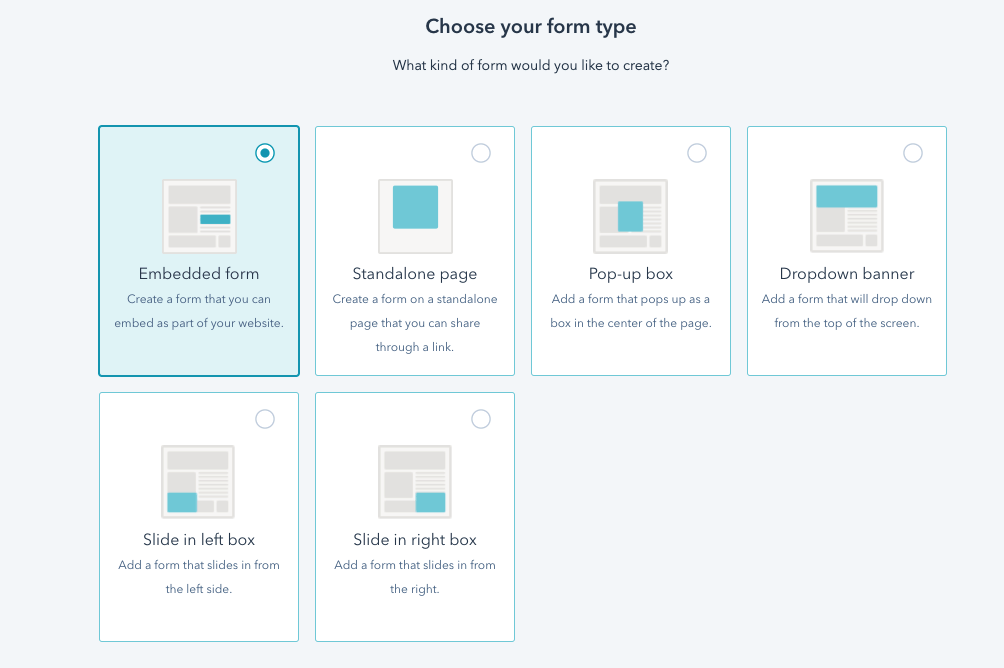Click the Pop-up box illustration icon

click(631, 216)
